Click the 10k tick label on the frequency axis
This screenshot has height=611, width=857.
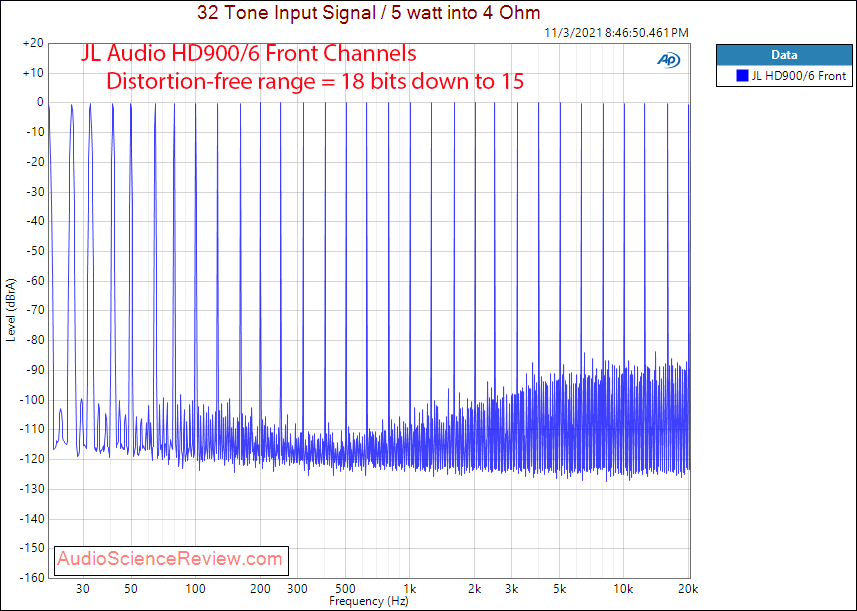pyautogui.click(x=623, y=589)
